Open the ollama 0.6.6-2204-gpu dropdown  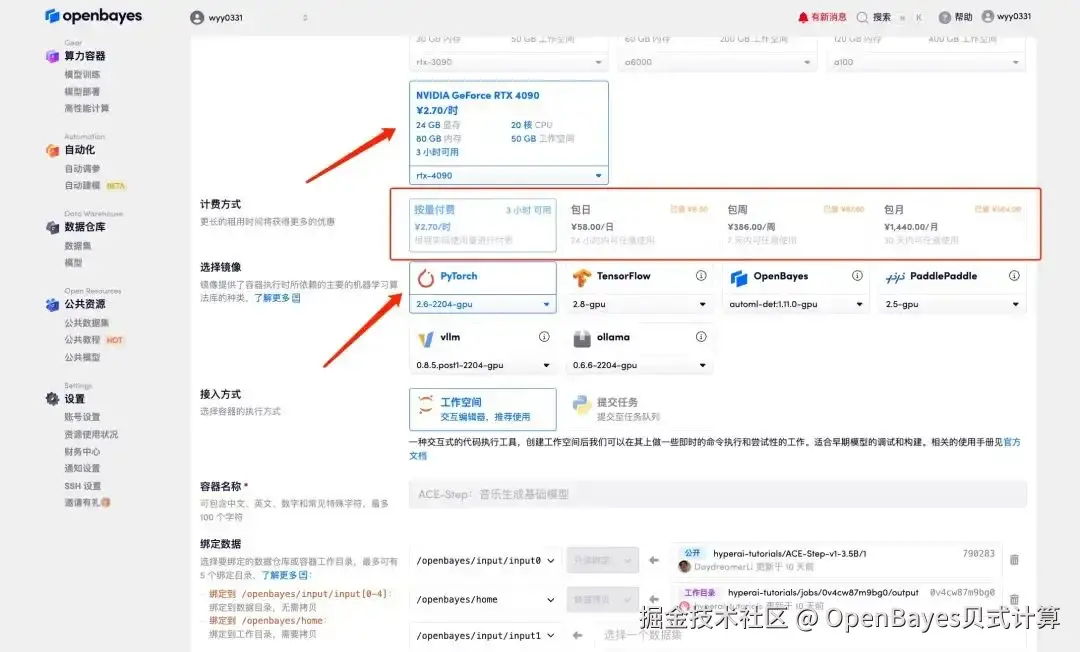pos(638,365)
